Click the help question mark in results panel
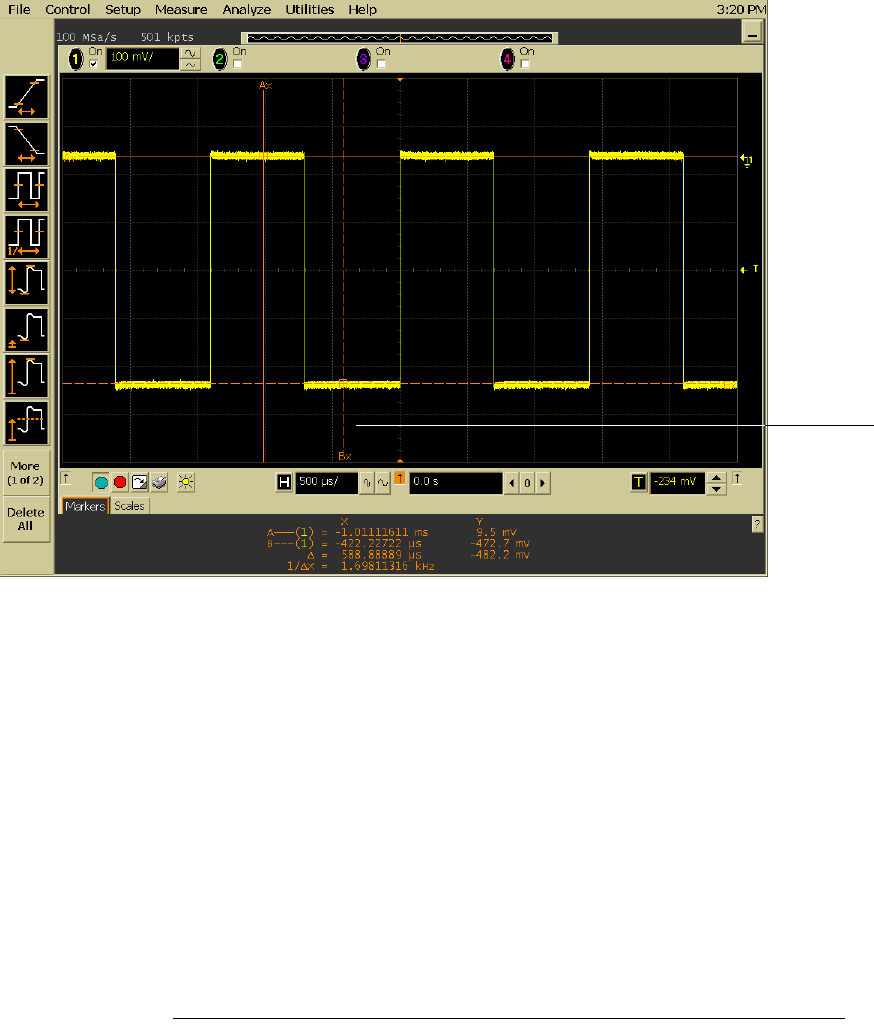 757,524
